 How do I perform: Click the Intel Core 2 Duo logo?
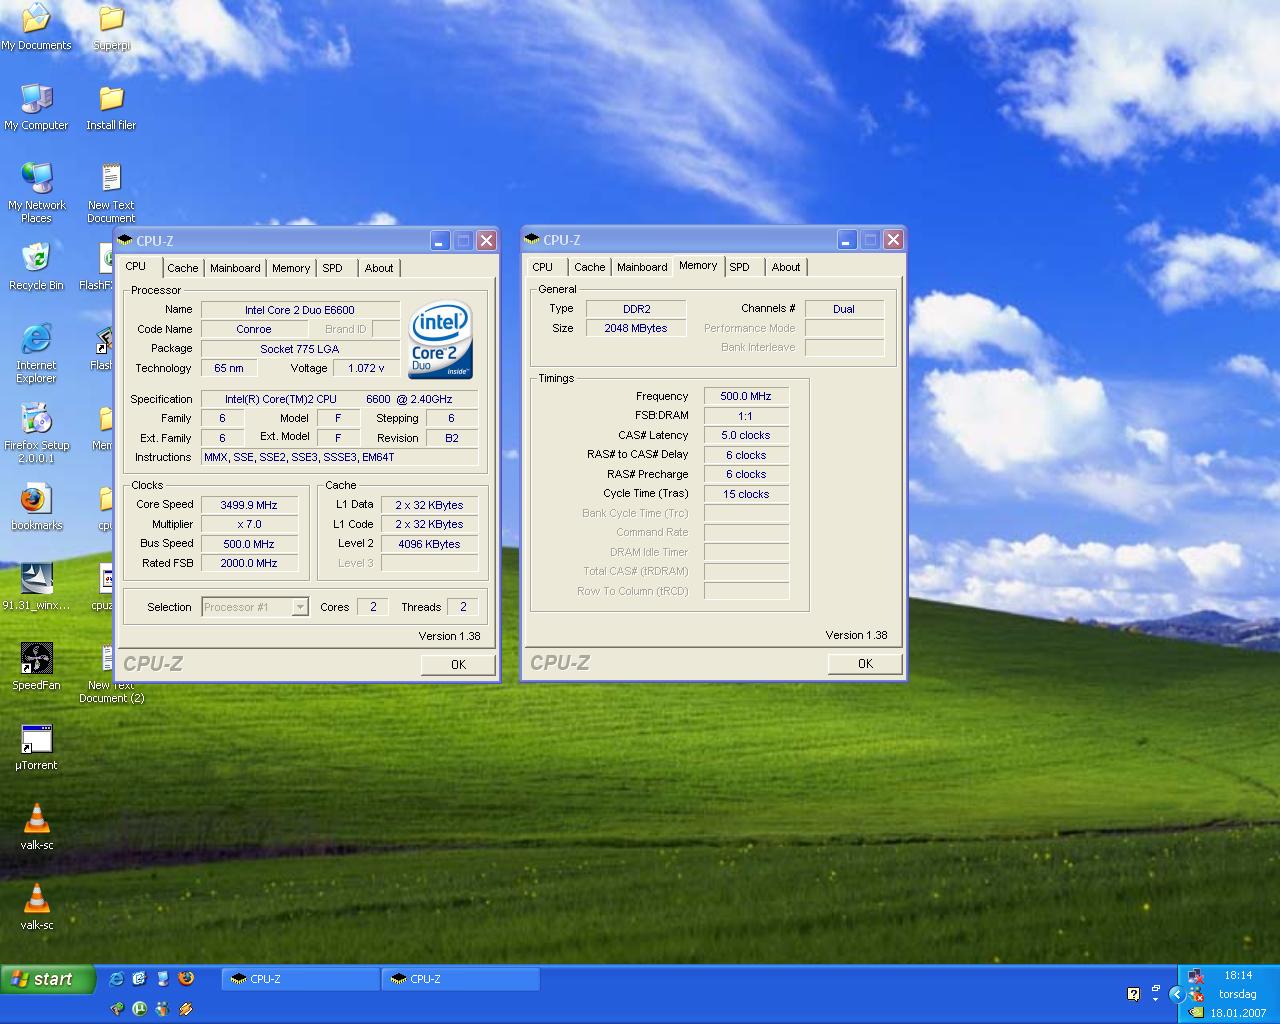(x=440, y=340)
